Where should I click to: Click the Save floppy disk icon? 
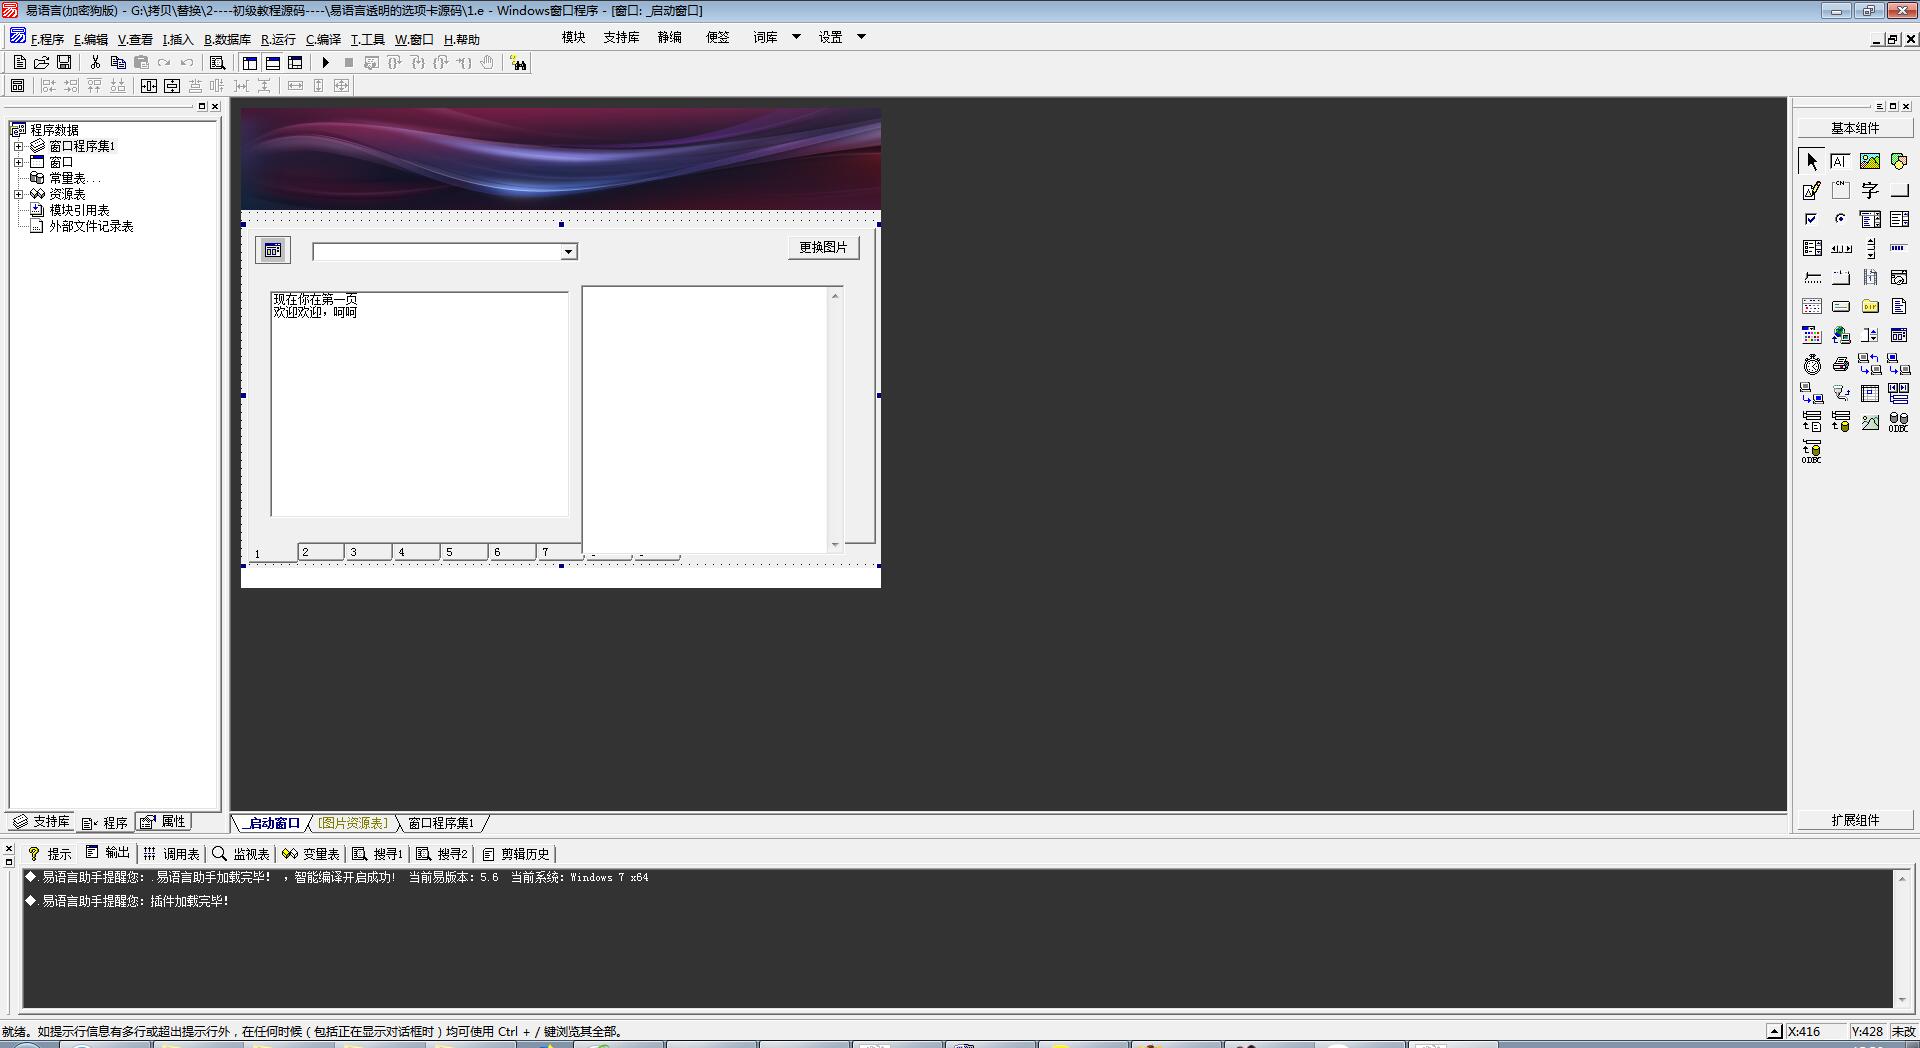tap(64, 62)
